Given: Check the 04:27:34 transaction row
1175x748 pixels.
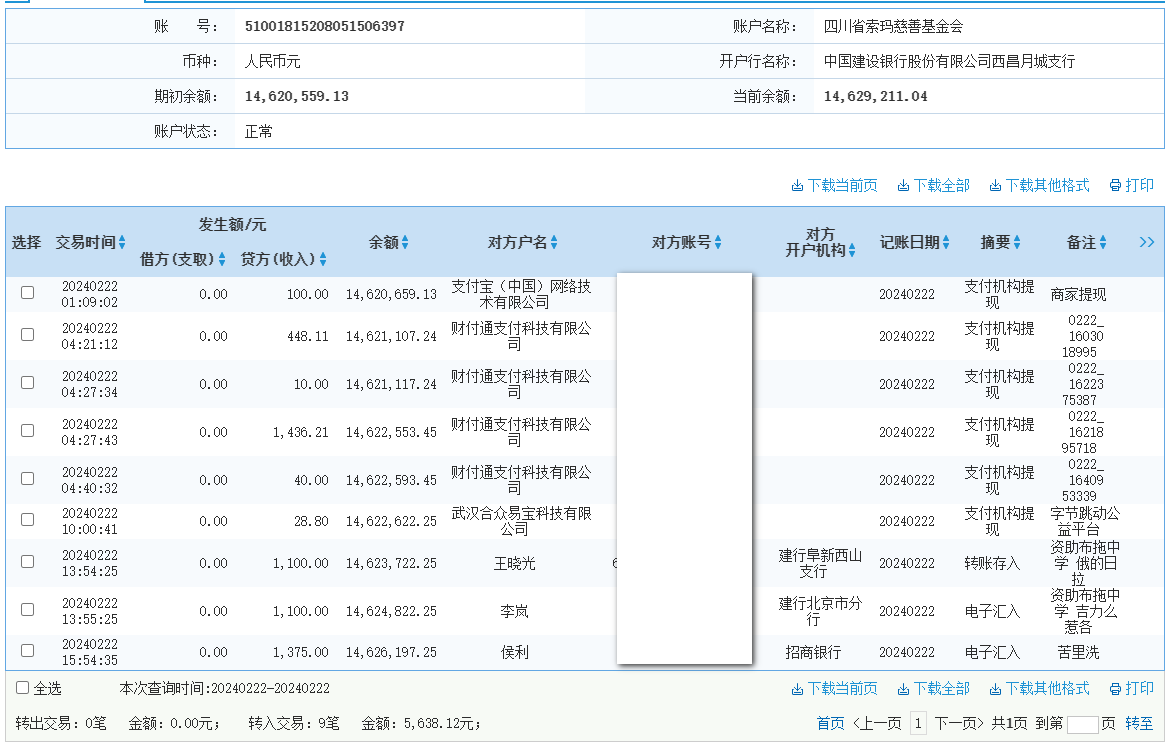Looking at the screenshot, I should click(28, 382).
